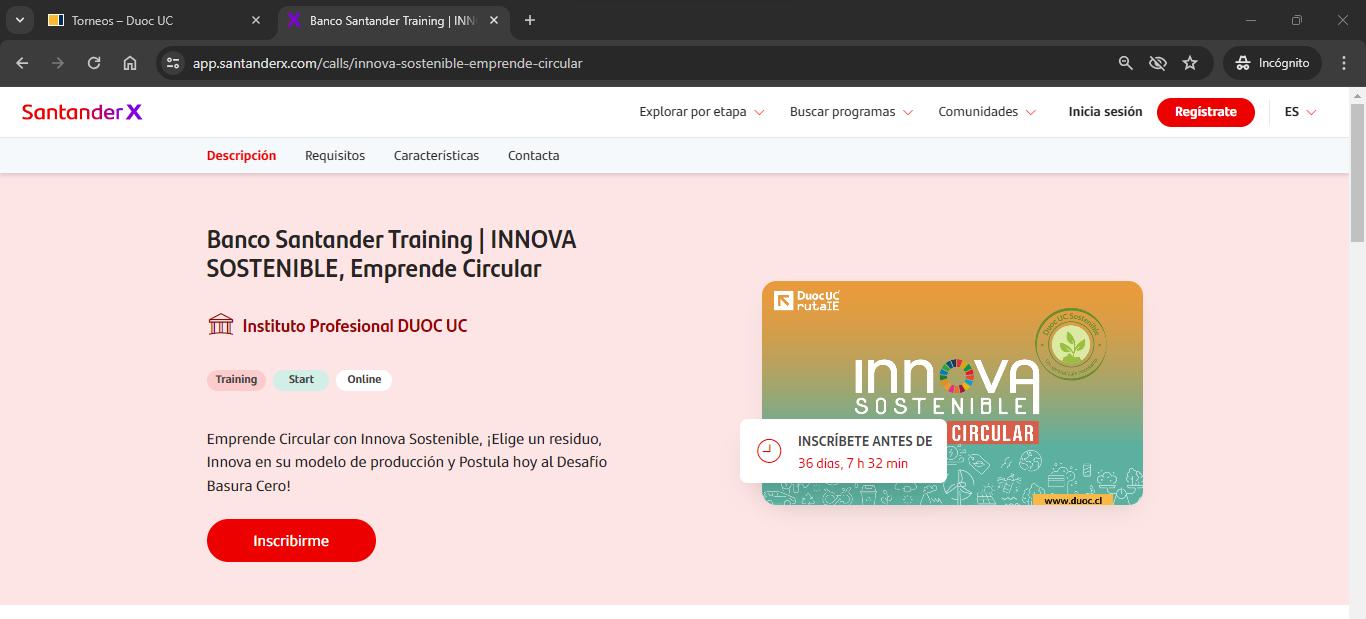Click the third-party cookies blocked eye icon
1366x619 pixels.
[1158, 63]
